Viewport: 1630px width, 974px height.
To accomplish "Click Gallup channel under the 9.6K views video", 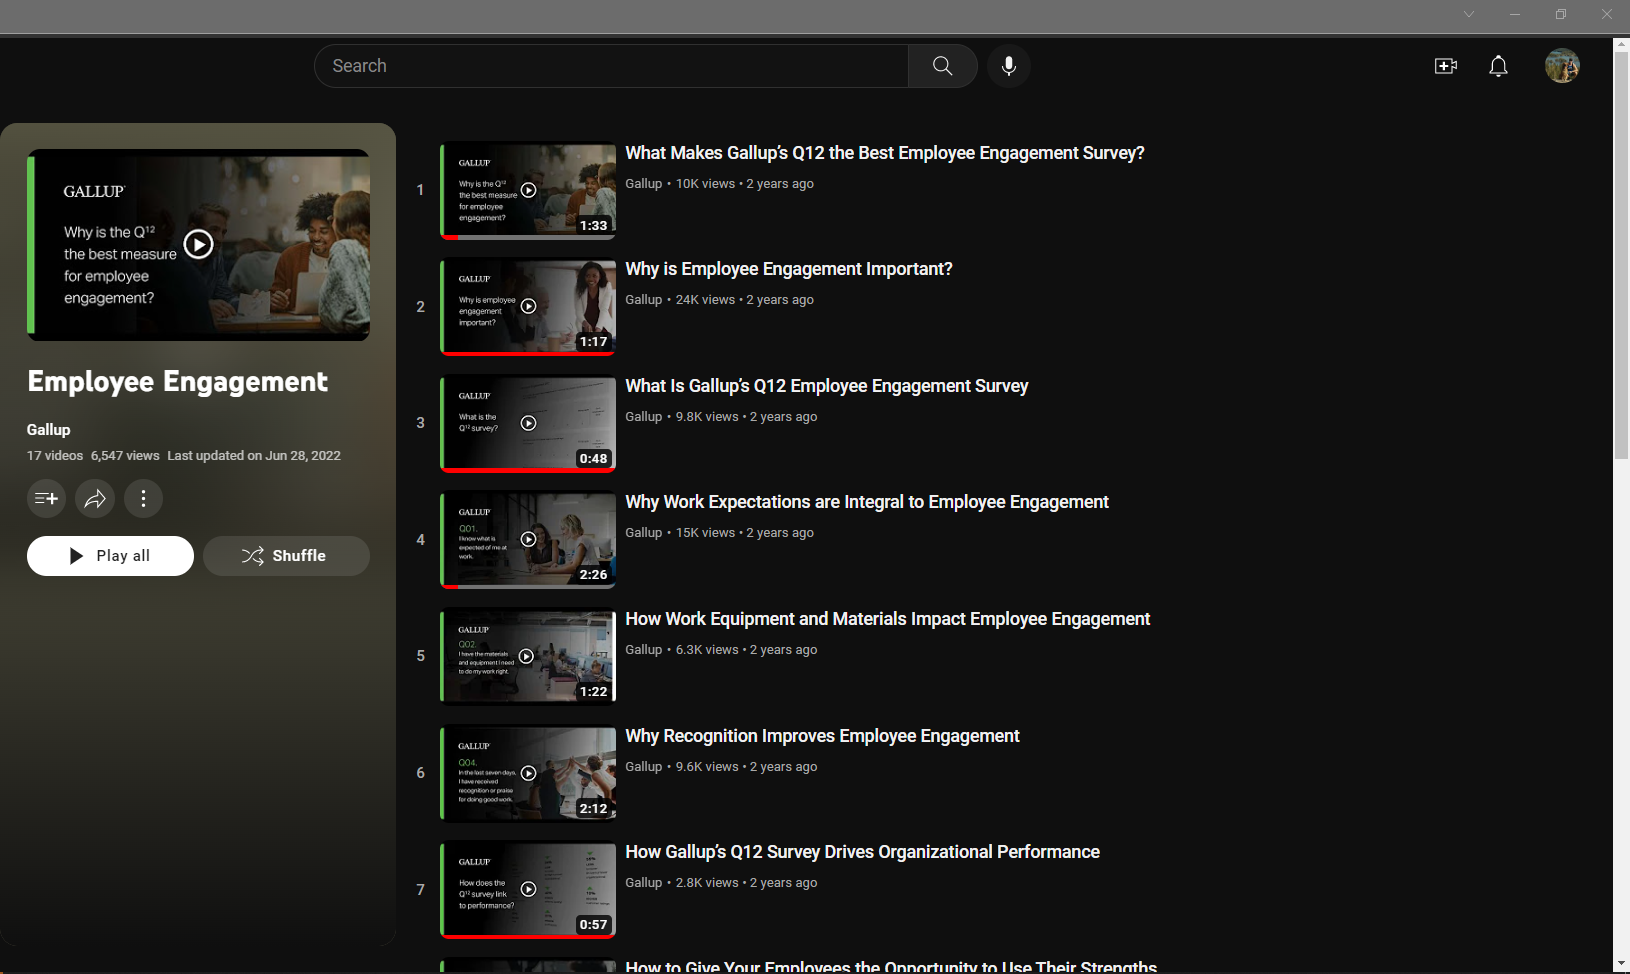I will tap(643, 767).
